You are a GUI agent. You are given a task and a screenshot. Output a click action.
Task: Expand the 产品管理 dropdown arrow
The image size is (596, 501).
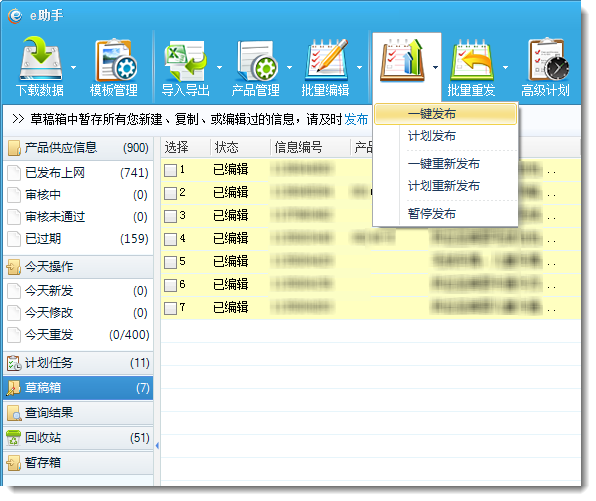pos(290,68)
